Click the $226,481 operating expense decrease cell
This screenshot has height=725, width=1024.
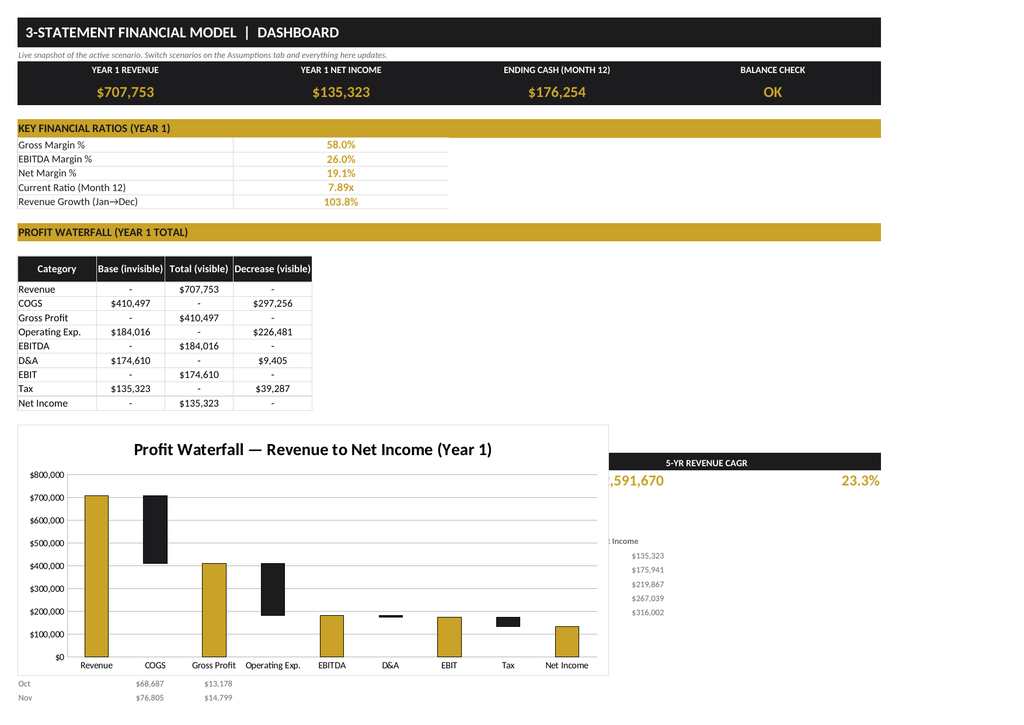(272, 332)
